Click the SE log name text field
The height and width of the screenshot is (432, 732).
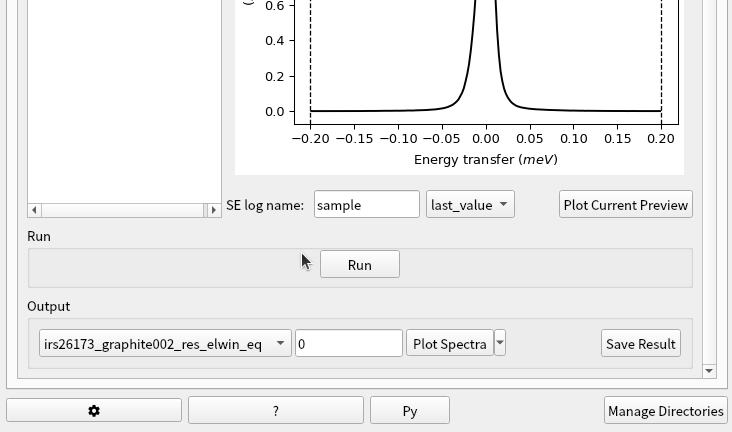pos(366,205)
